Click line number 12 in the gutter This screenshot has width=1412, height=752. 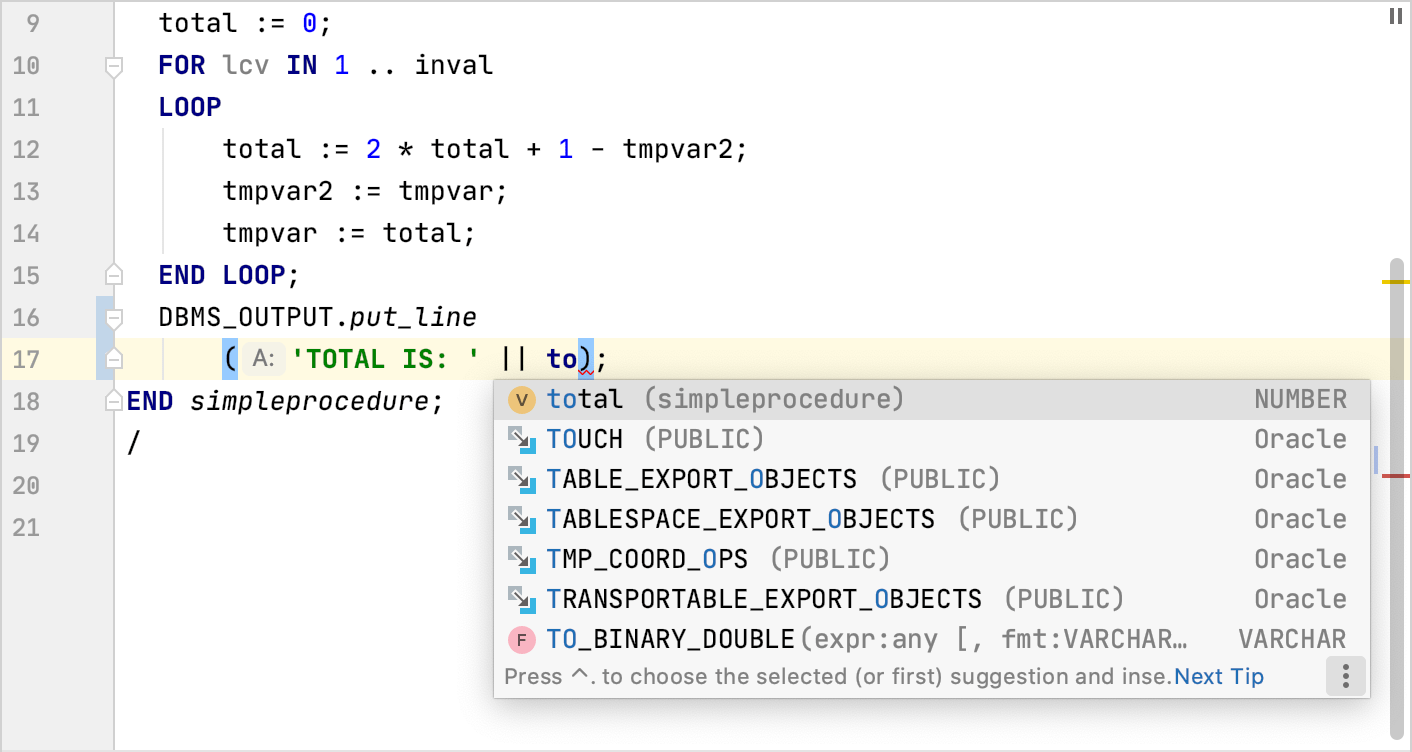point(26,149)
